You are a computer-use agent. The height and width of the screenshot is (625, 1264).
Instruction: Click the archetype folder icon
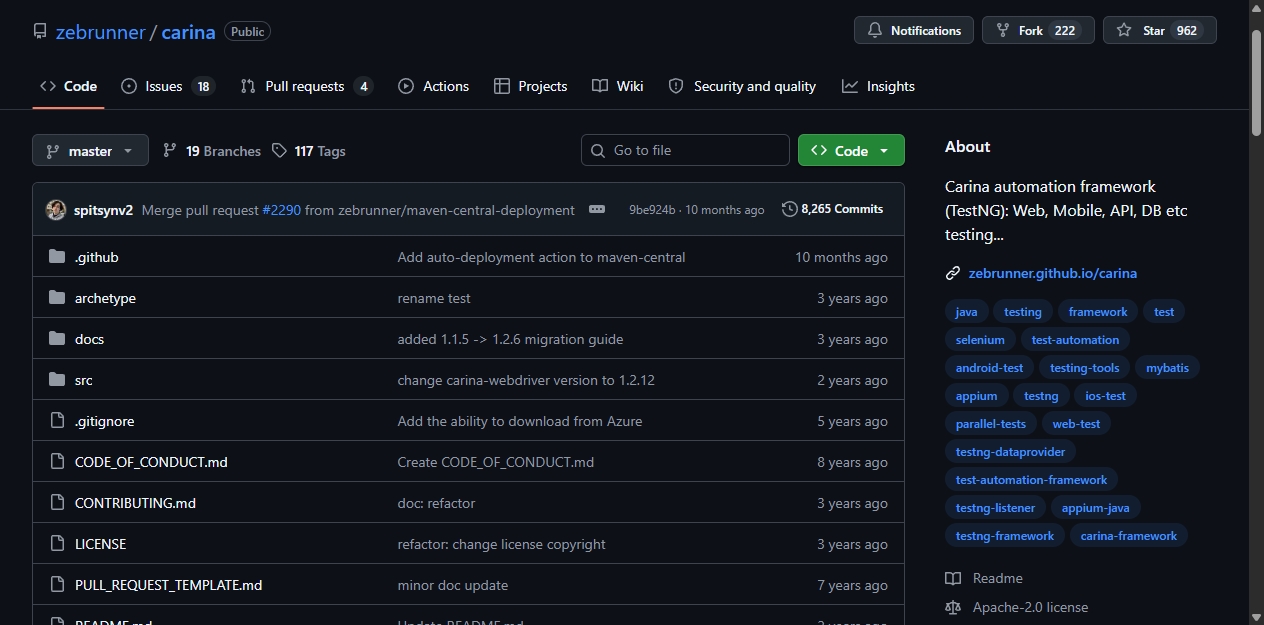(x=57, y=298)
